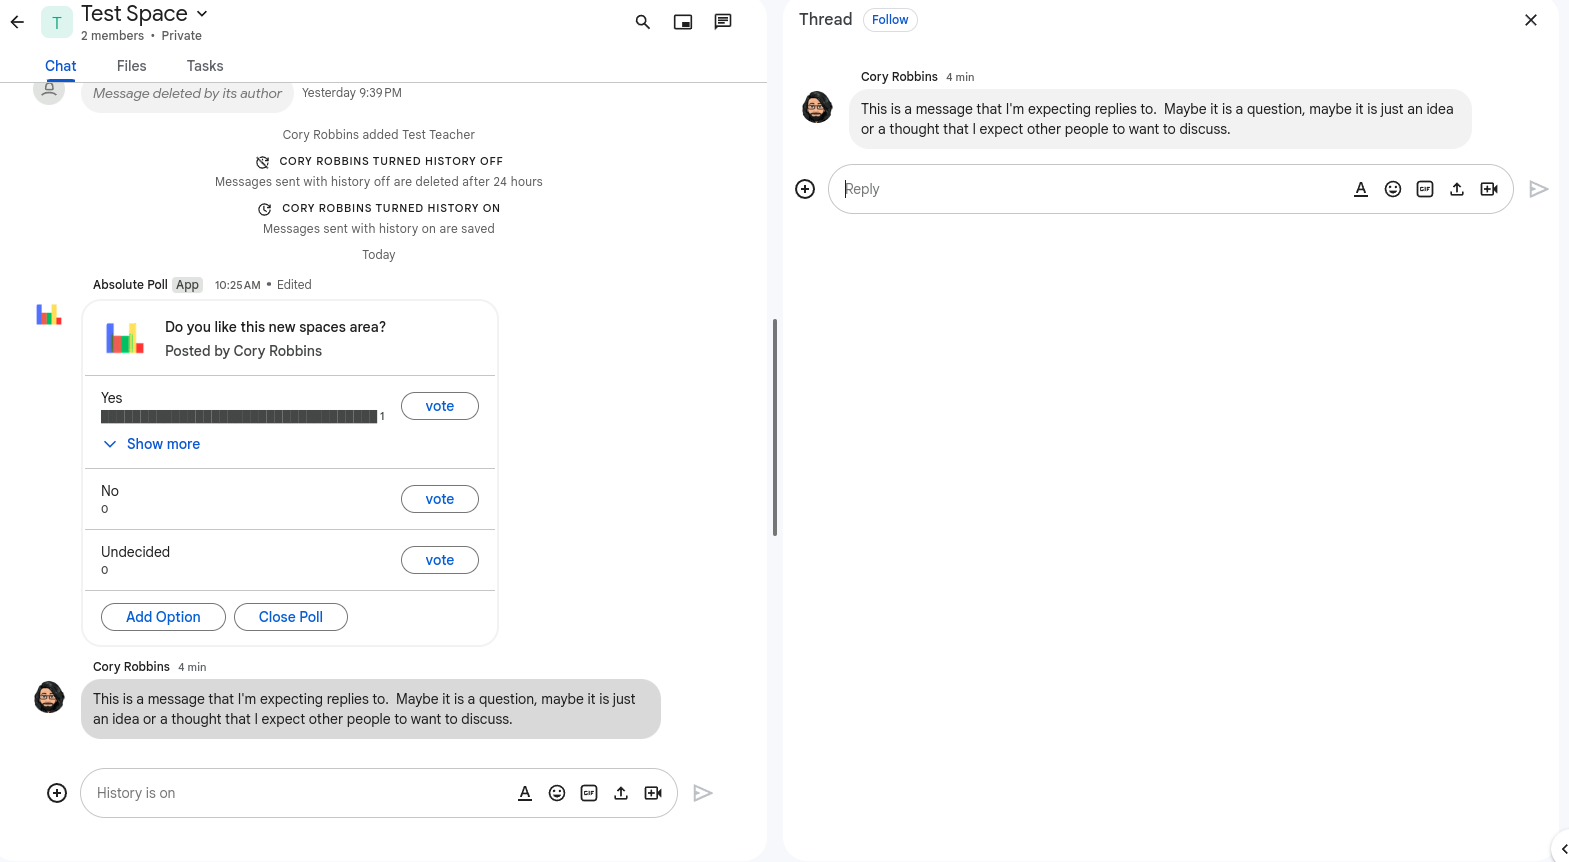Image resolution: width=1569 pixels, height=862 pixels.
Task: Go back using the left arrow icon
Action: pyautogui.click(x=17, y=21)
